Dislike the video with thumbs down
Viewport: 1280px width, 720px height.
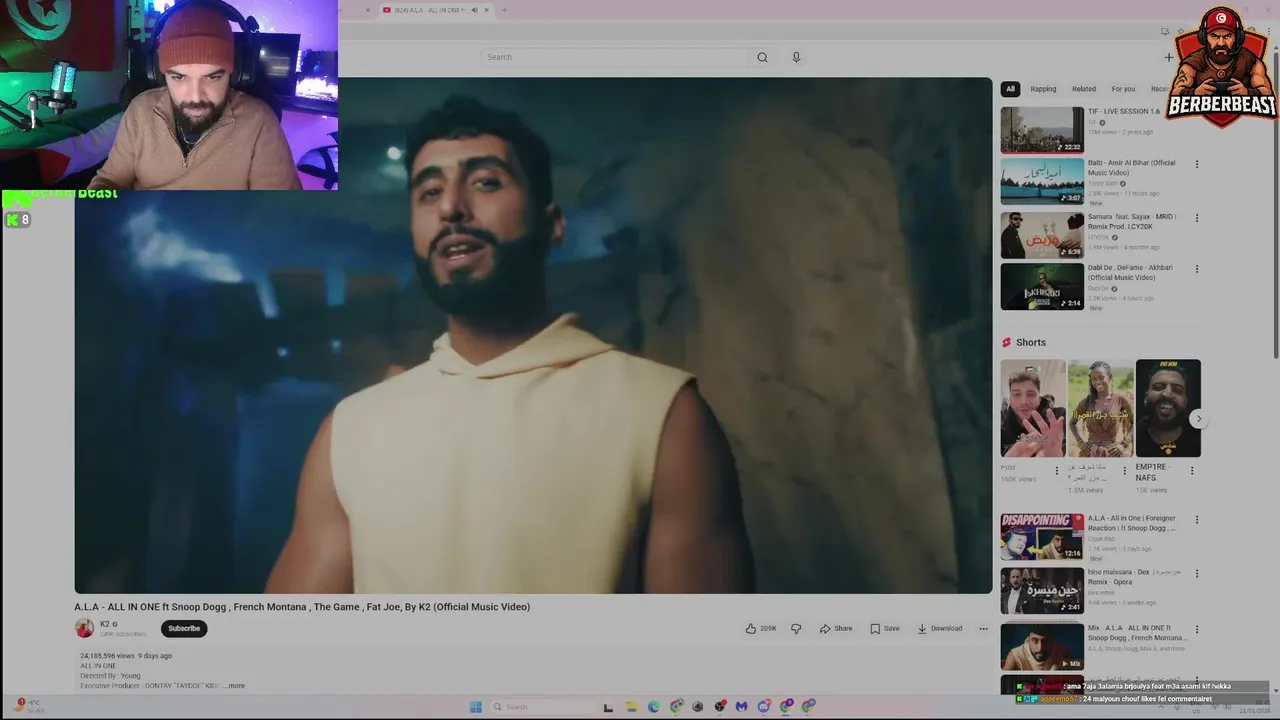[x=796, y=629]
